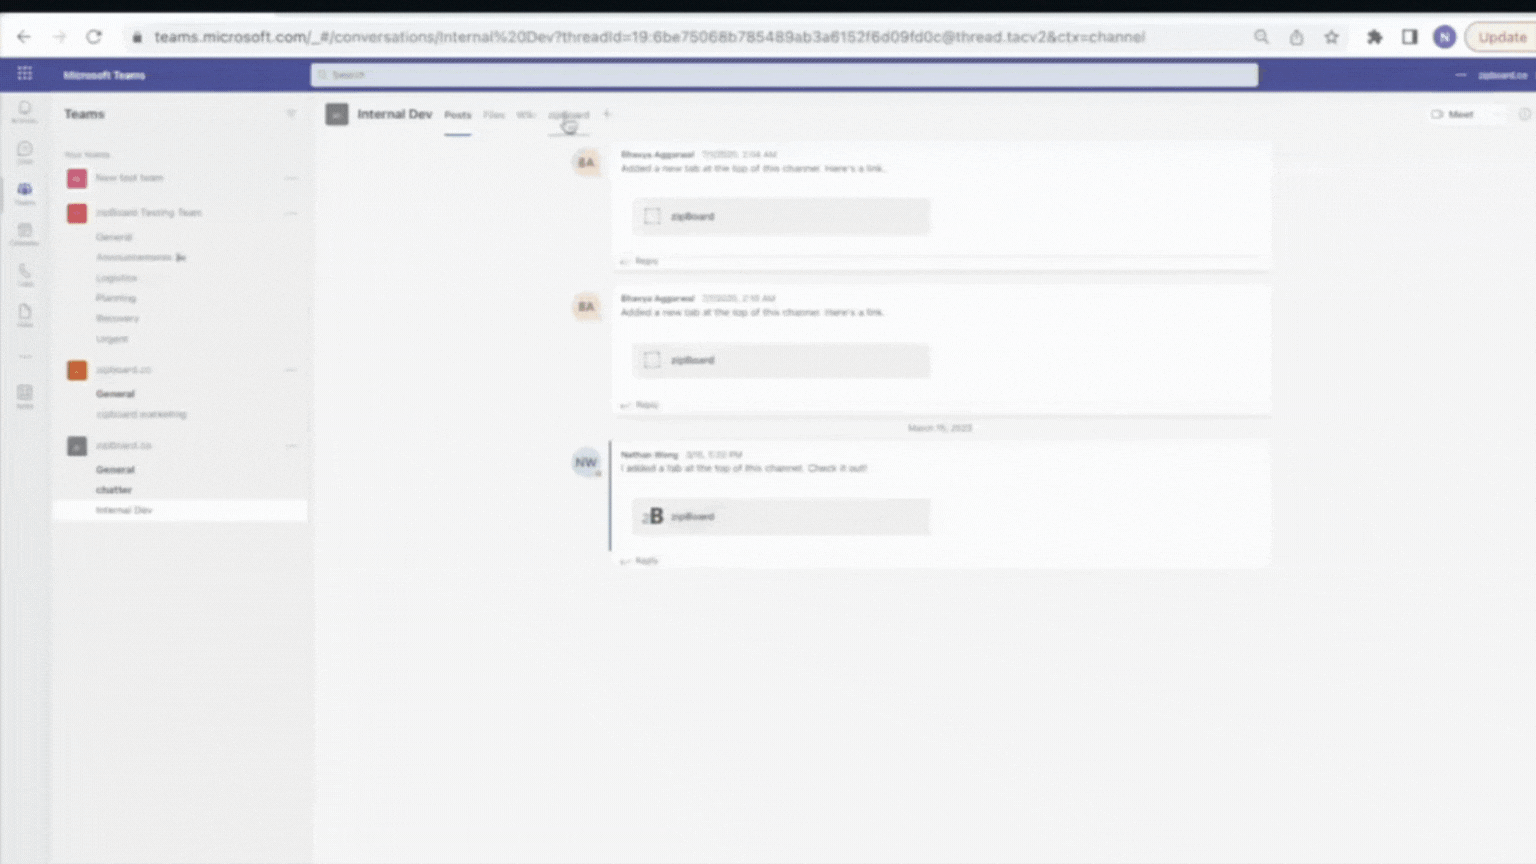Reload the Teams page

point(94,37)
